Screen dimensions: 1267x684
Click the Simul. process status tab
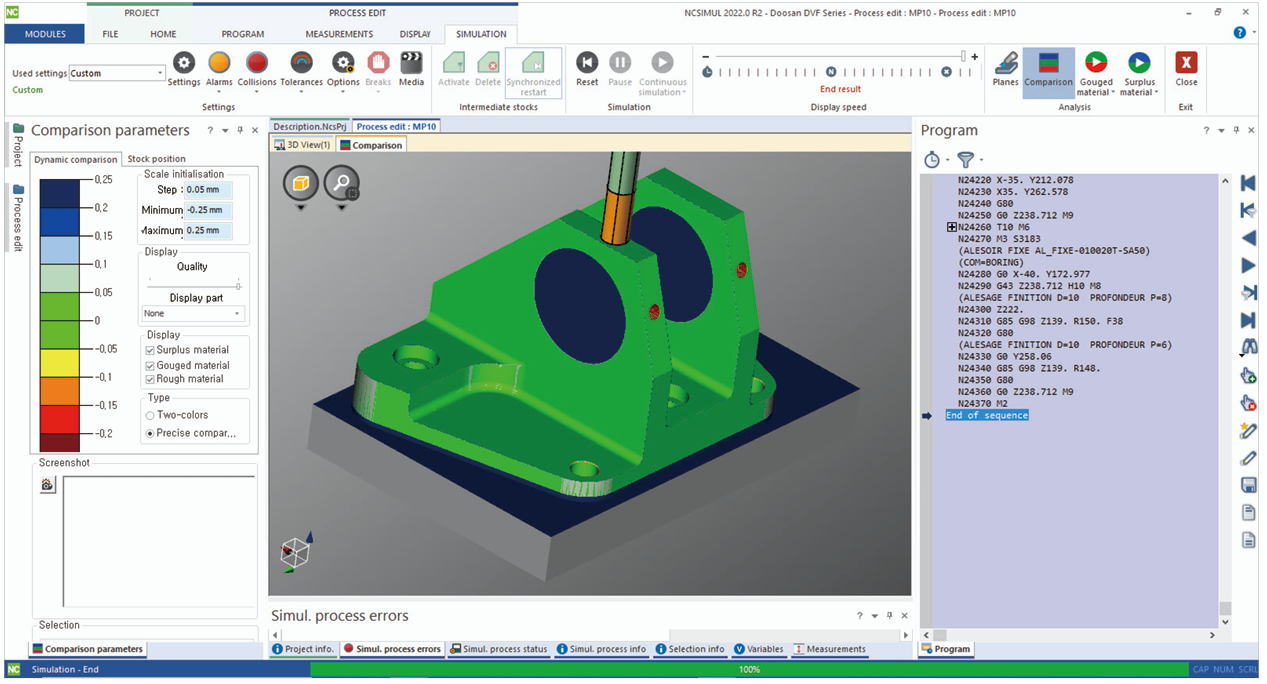[498, 649]
